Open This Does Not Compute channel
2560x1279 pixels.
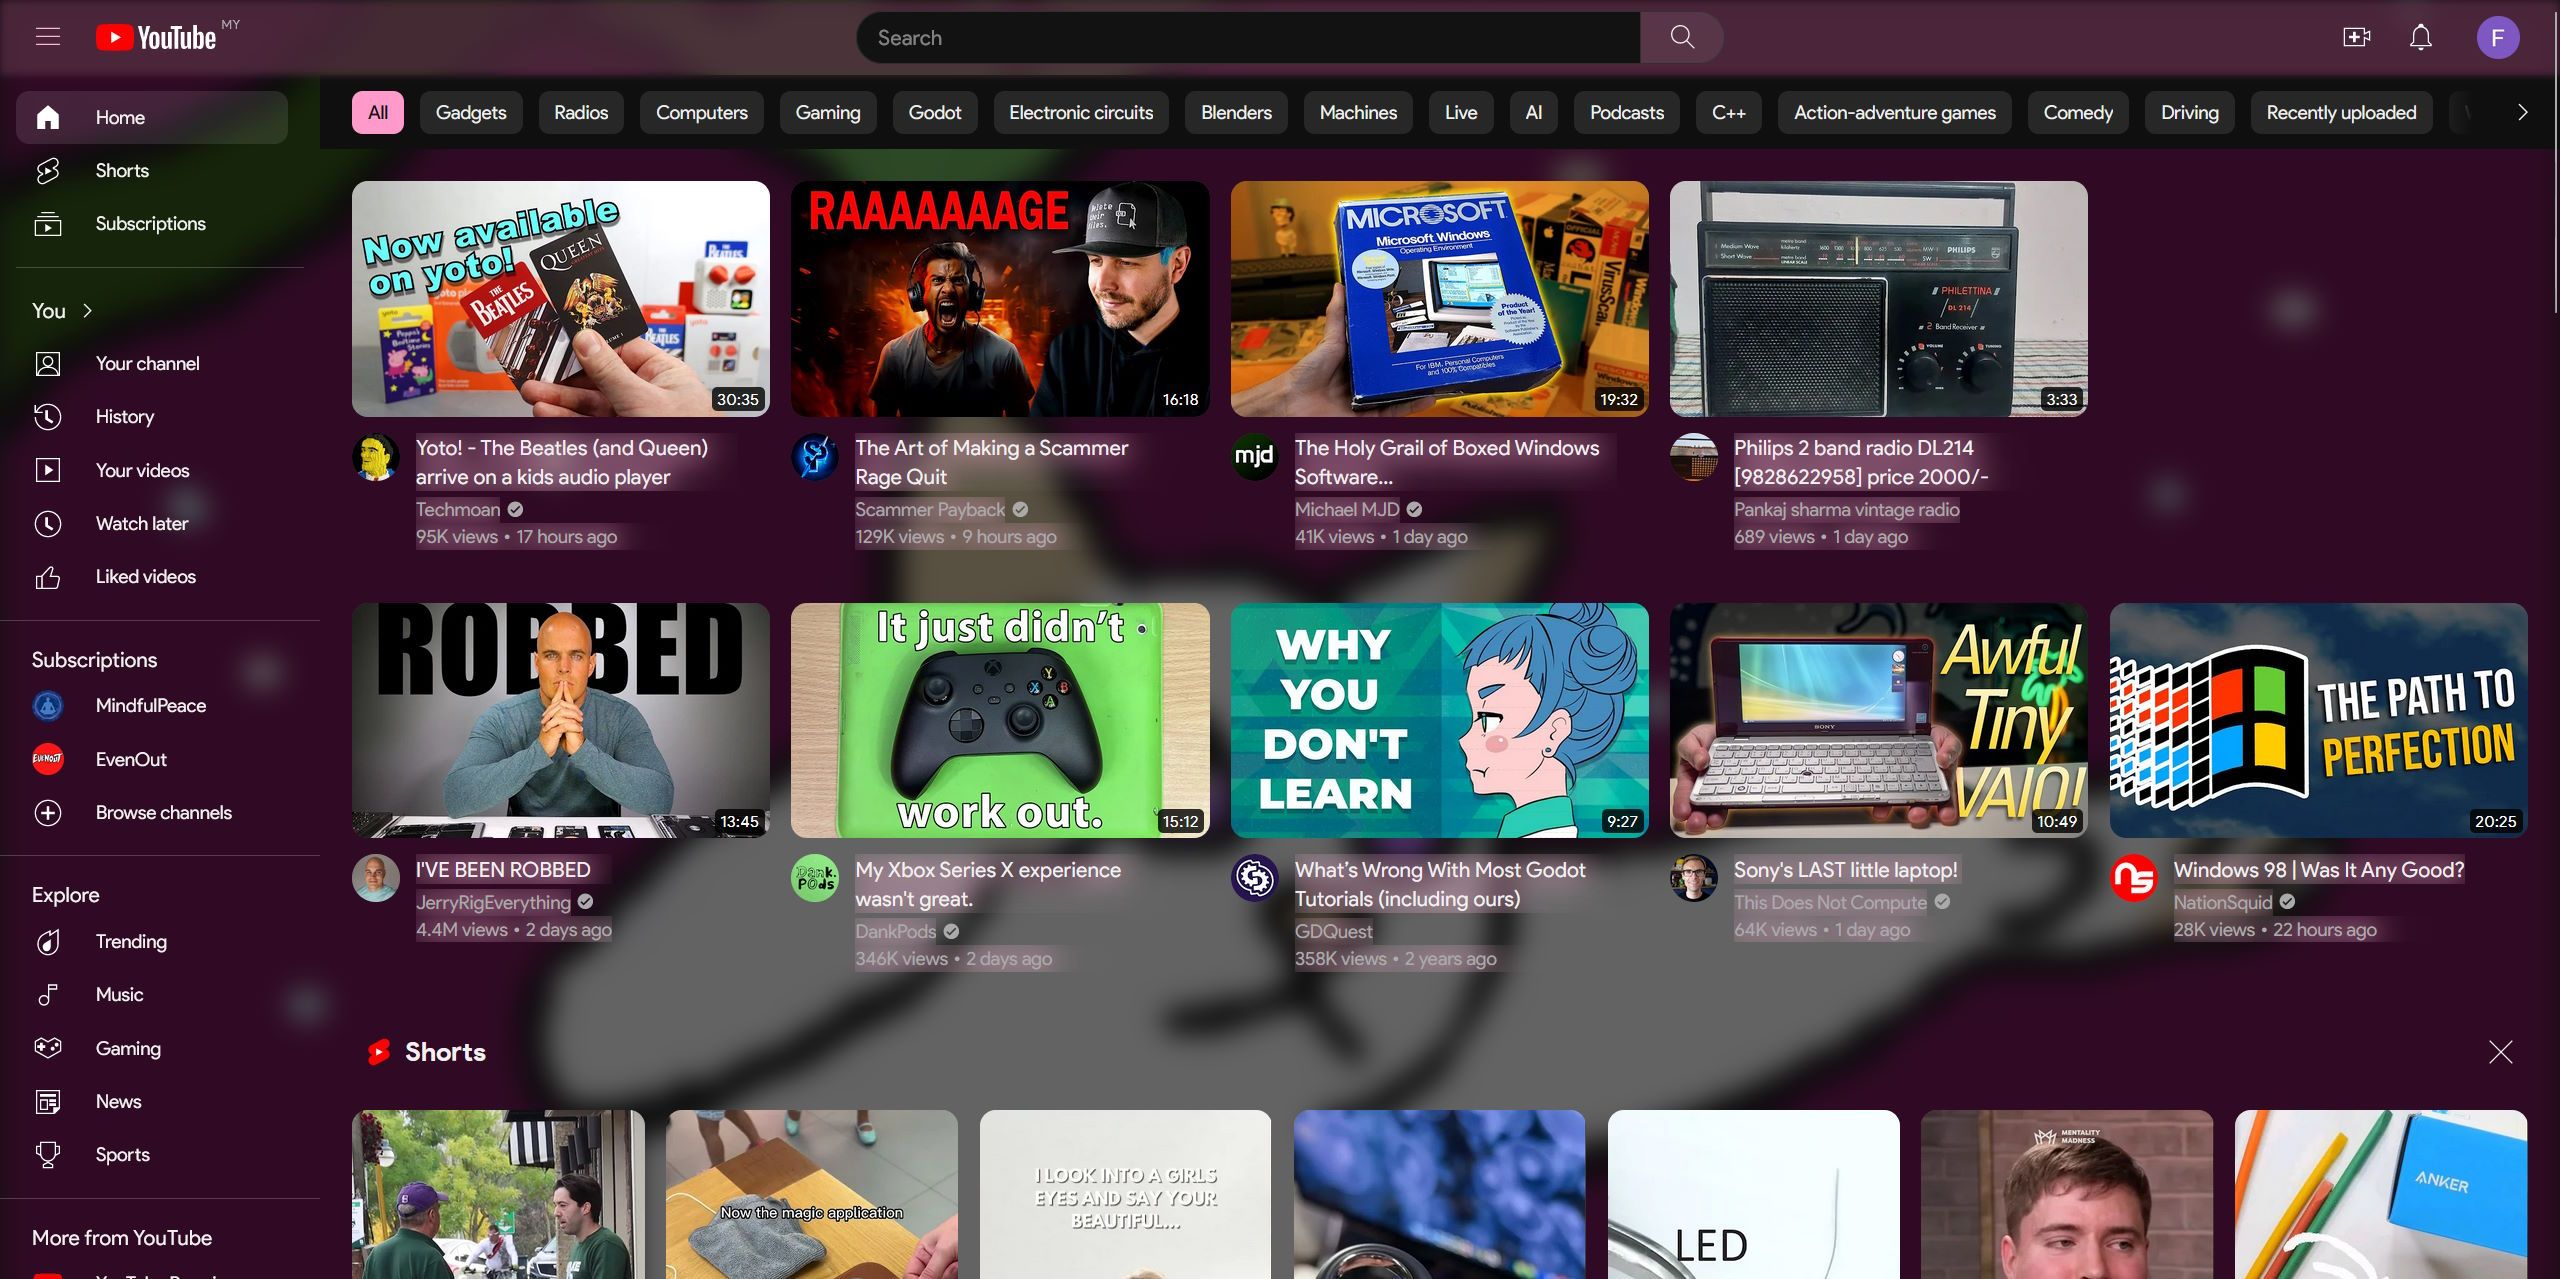1830,903
